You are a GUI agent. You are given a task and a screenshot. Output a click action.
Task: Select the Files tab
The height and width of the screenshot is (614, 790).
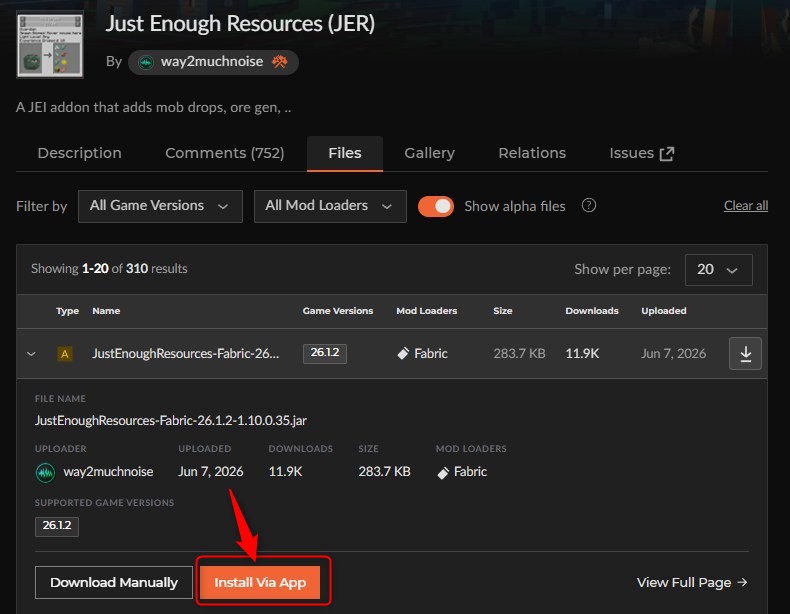(x=345, y=153)
